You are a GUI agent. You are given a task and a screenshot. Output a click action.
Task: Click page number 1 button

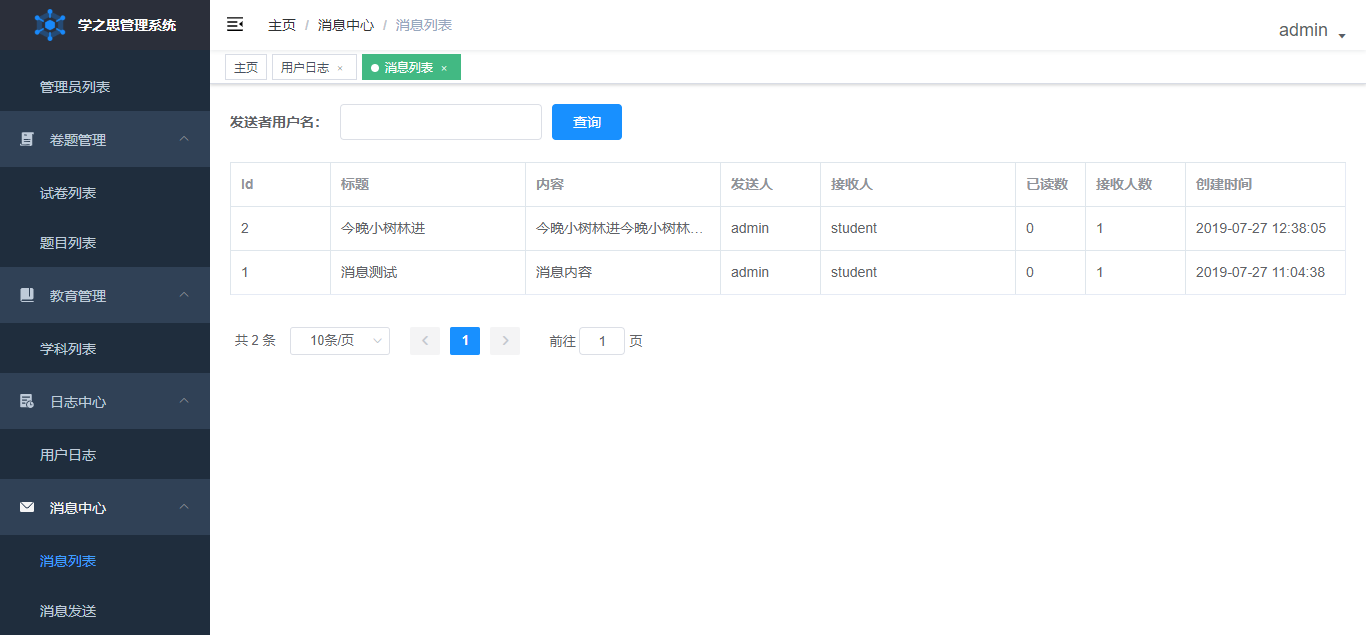coord(465,341)
